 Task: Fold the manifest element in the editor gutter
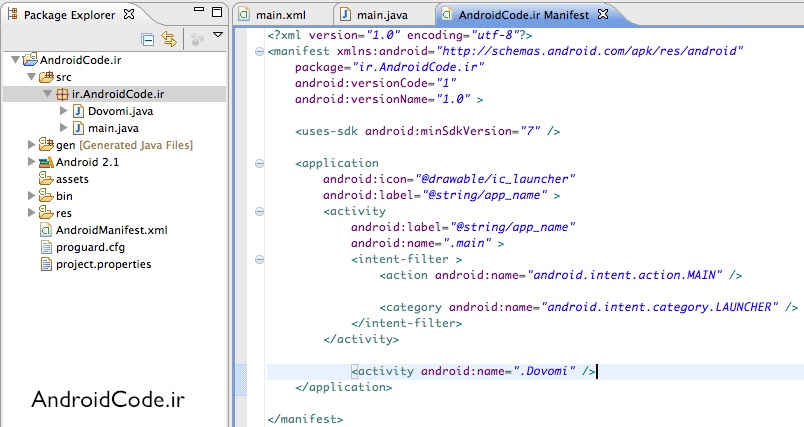click(x=260, y=50)
